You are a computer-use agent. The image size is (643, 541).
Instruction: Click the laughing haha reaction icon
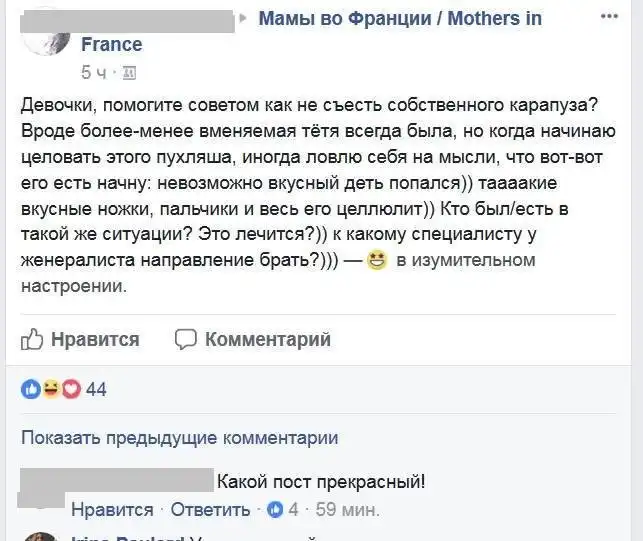(x=50, y=389)
